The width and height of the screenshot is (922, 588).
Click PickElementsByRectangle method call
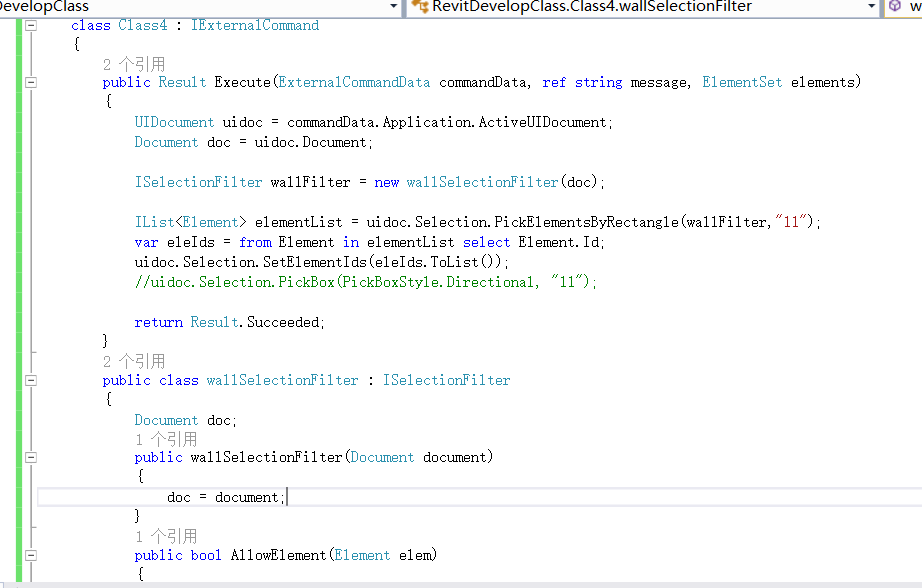click(x=586, y=222)
